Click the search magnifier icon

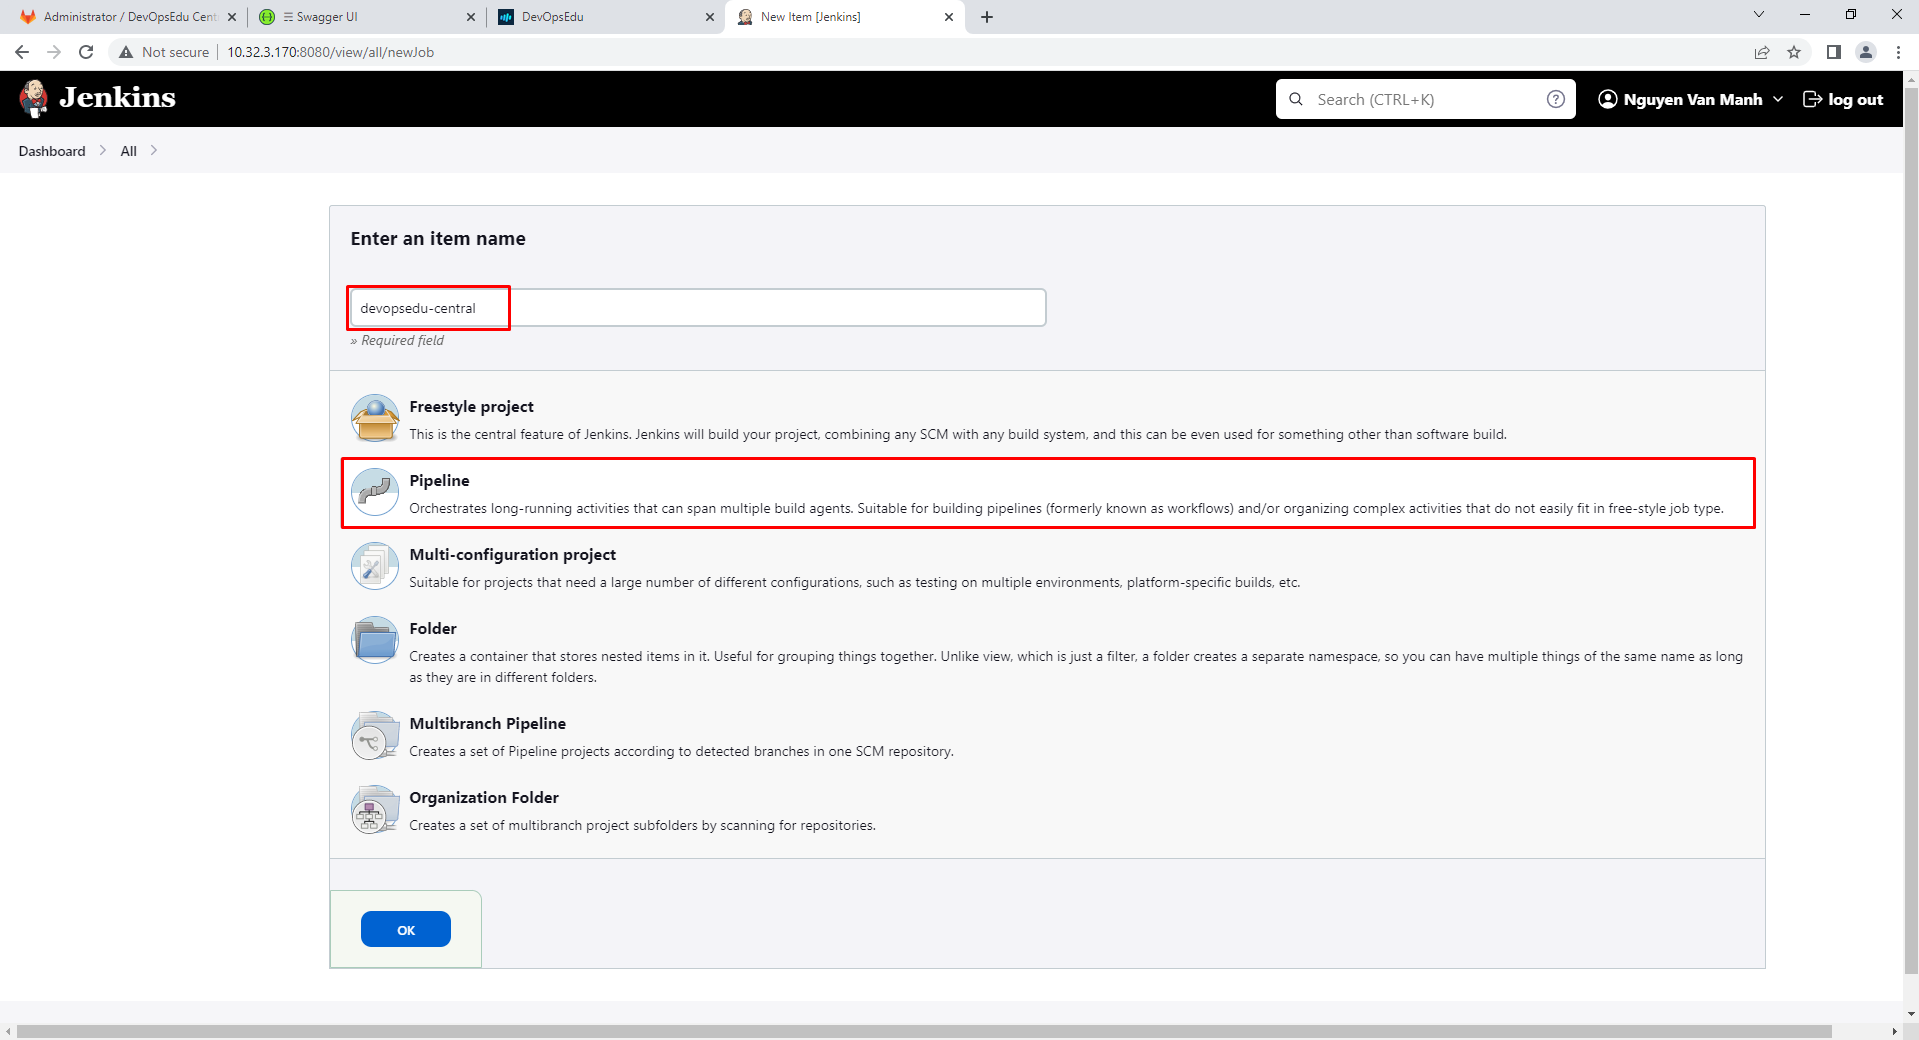coord(1296,99)
